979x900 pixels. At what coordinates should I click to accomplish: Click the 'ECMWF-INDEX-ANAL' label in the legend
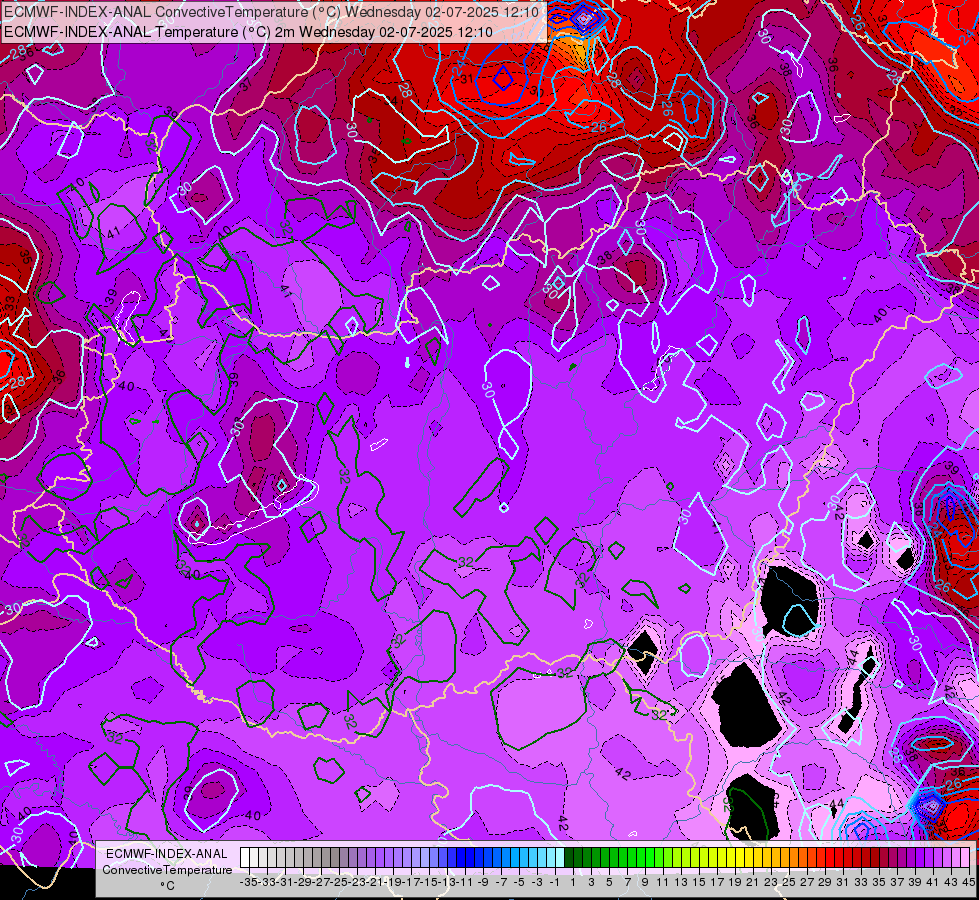167,854
